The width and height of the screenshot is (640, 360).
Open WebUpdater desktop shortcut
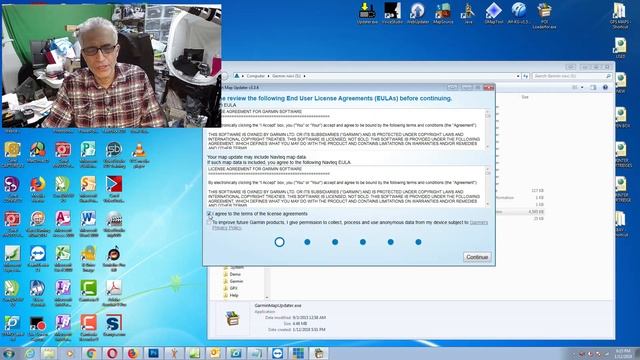tap(418, 13)
